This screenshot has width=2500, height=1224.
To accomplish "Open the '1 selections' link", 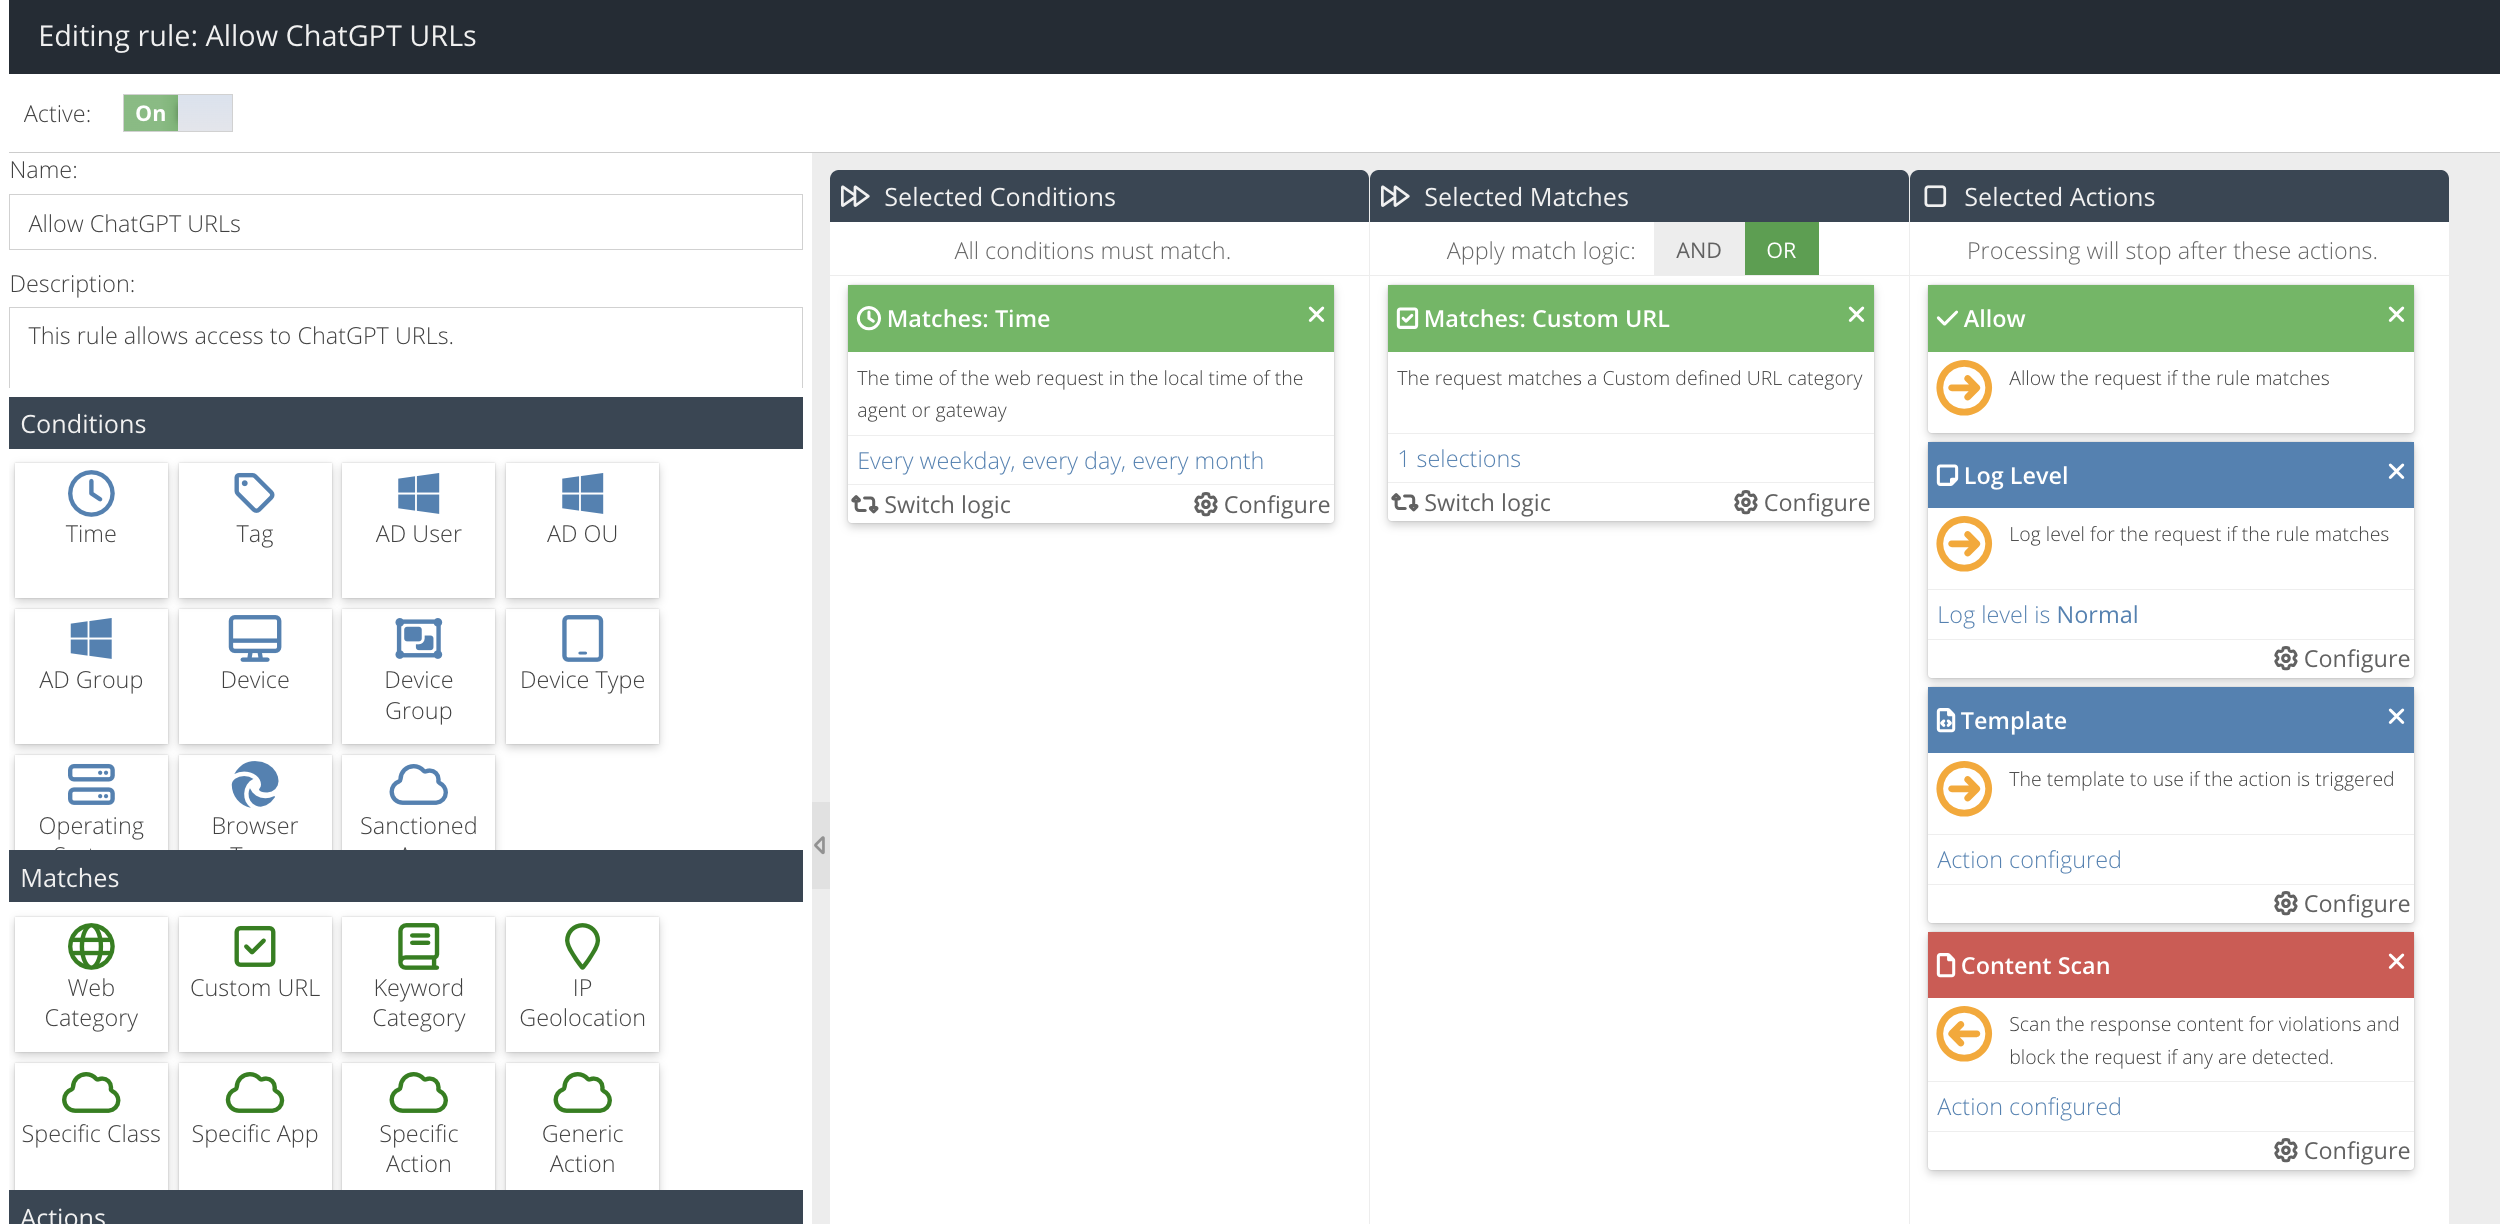I will [1459, 458].
